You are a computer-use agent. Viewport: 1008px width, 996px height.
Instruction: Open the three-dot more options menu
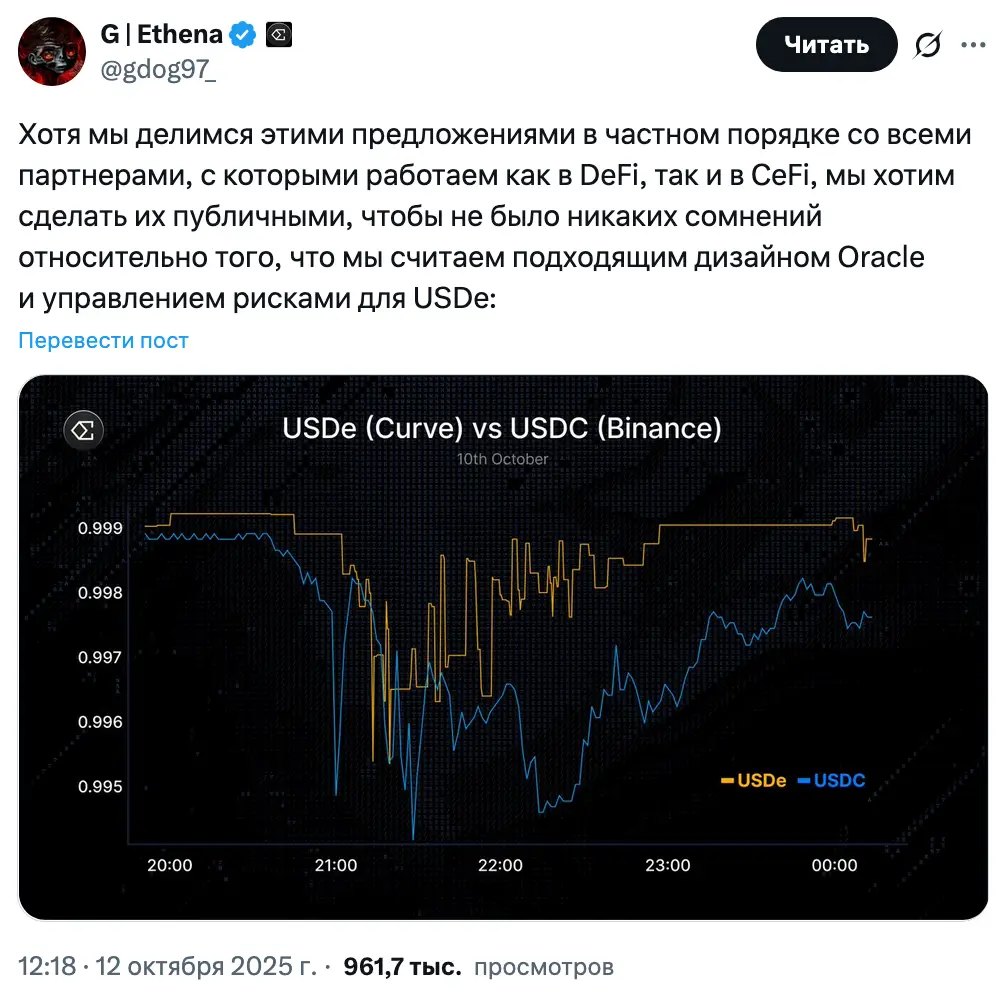pos(973,45)
